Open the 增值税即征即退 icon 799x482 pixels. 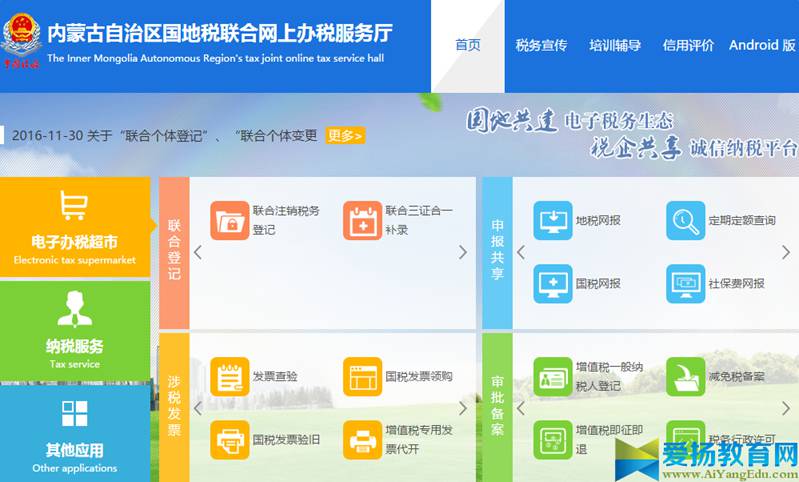point(553,440)
